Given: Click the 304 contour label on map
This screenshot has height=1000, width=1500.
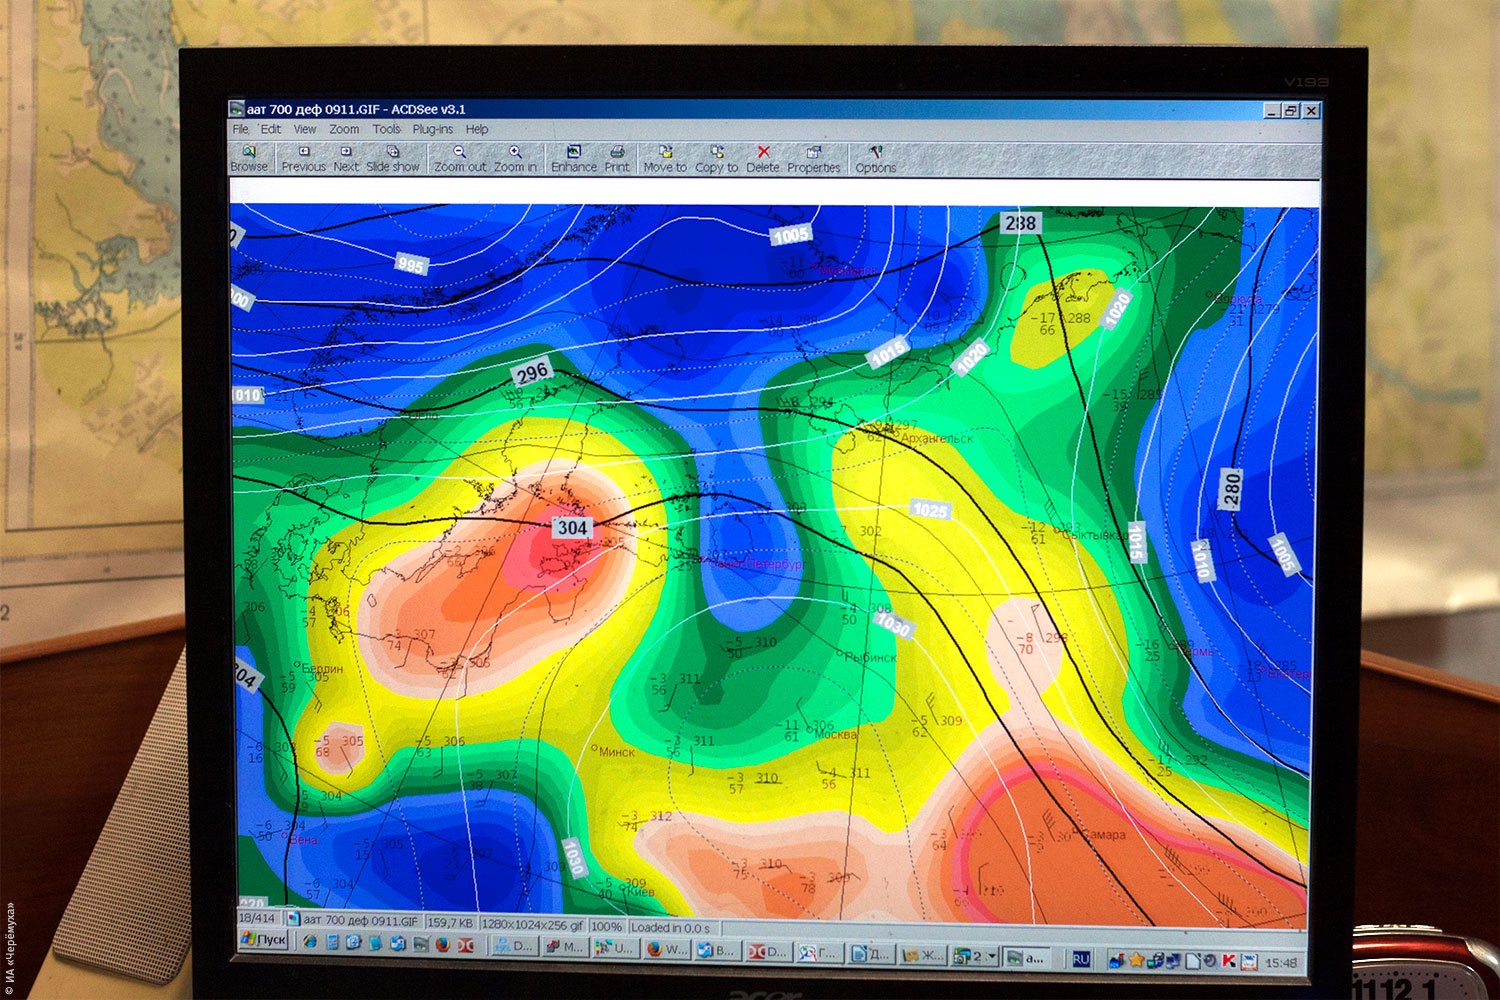Looking at the screenshot, I should click(572, 527).
